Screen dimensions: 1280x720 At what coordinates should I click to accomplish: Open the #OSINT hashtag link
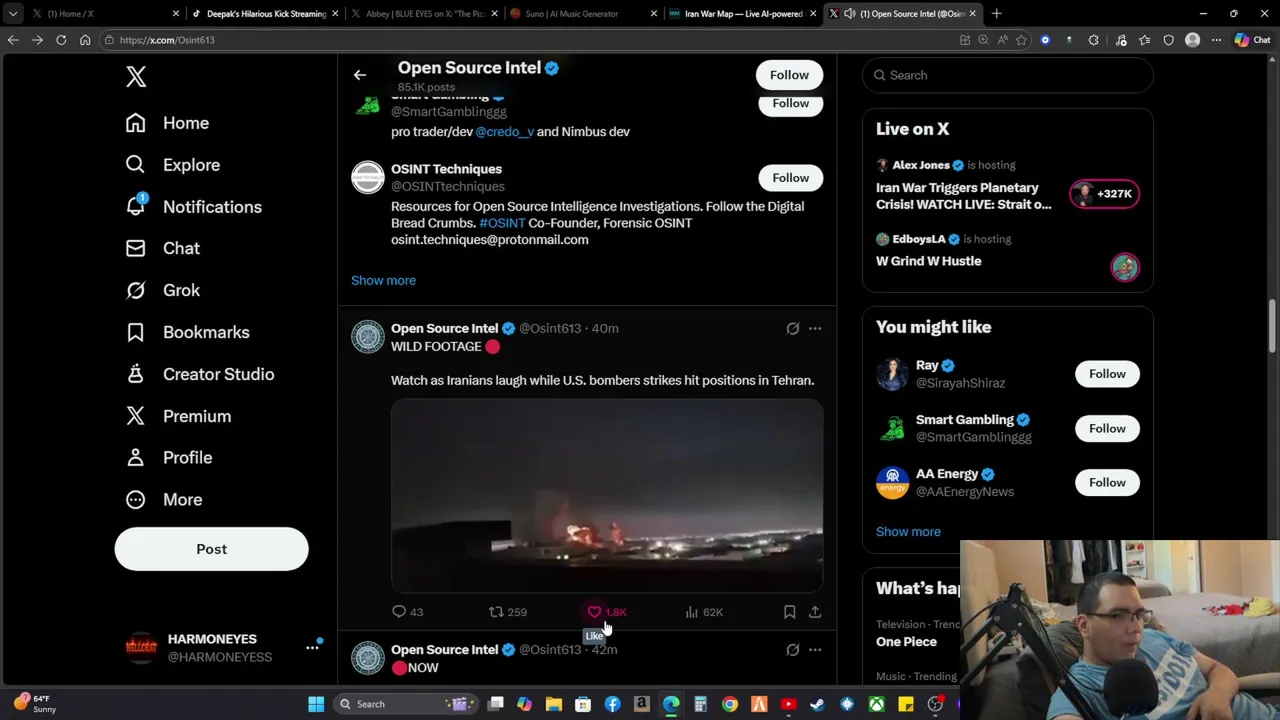point(502,223)
